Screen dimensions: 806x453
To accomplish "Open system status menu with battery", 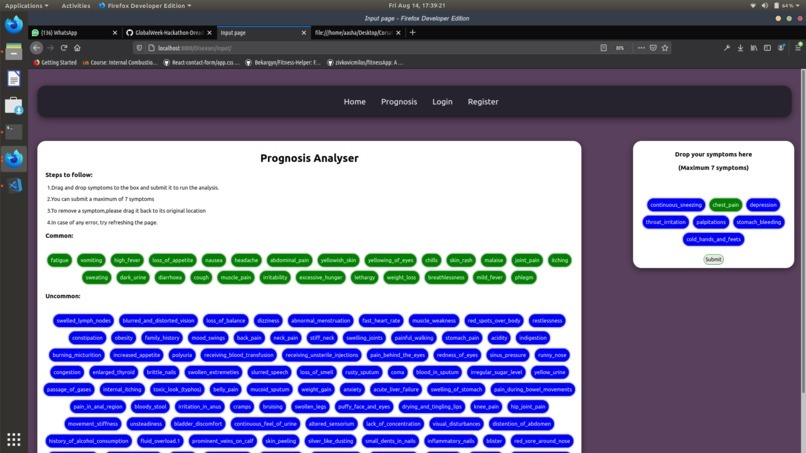I will 776,6.
